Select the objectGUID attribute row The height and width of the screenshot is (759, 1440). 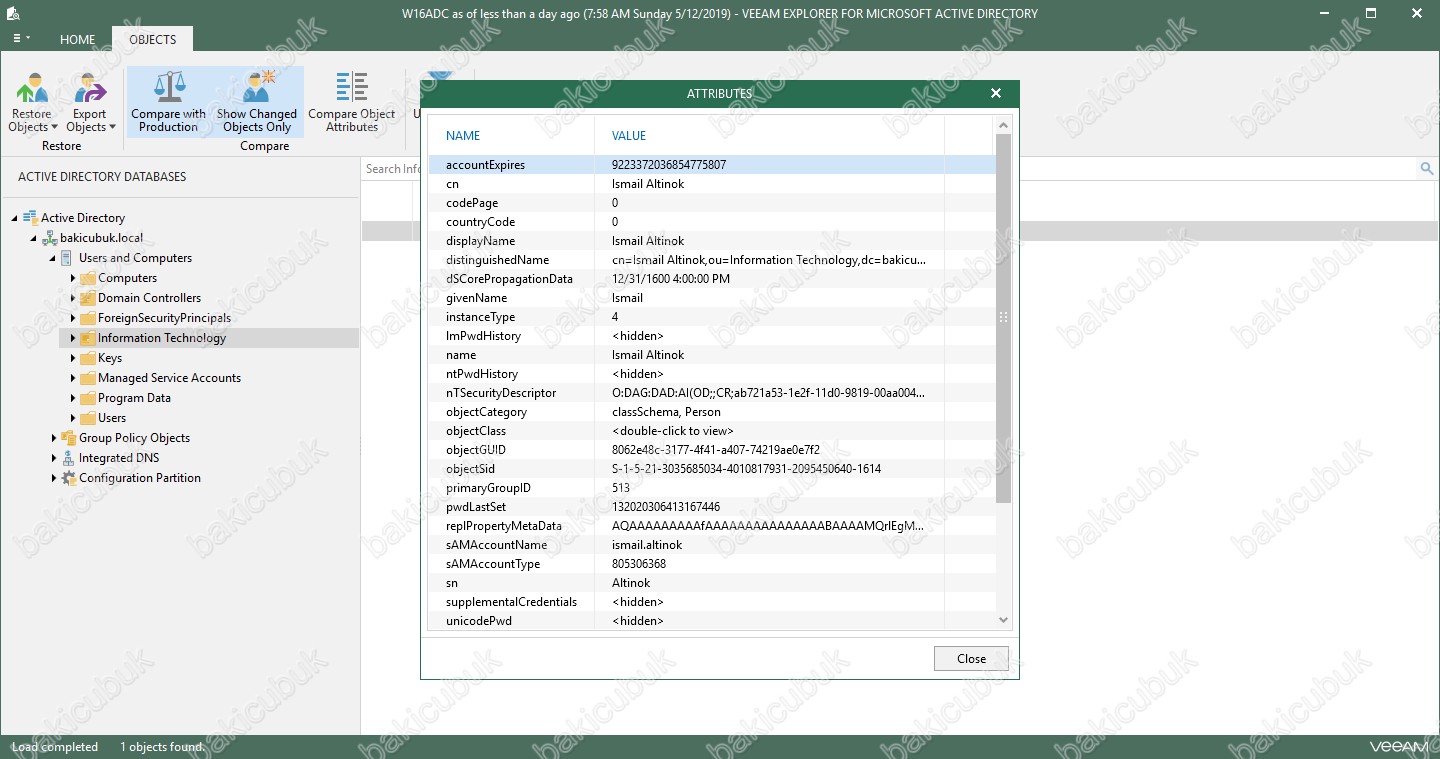[x=712, y=450]
